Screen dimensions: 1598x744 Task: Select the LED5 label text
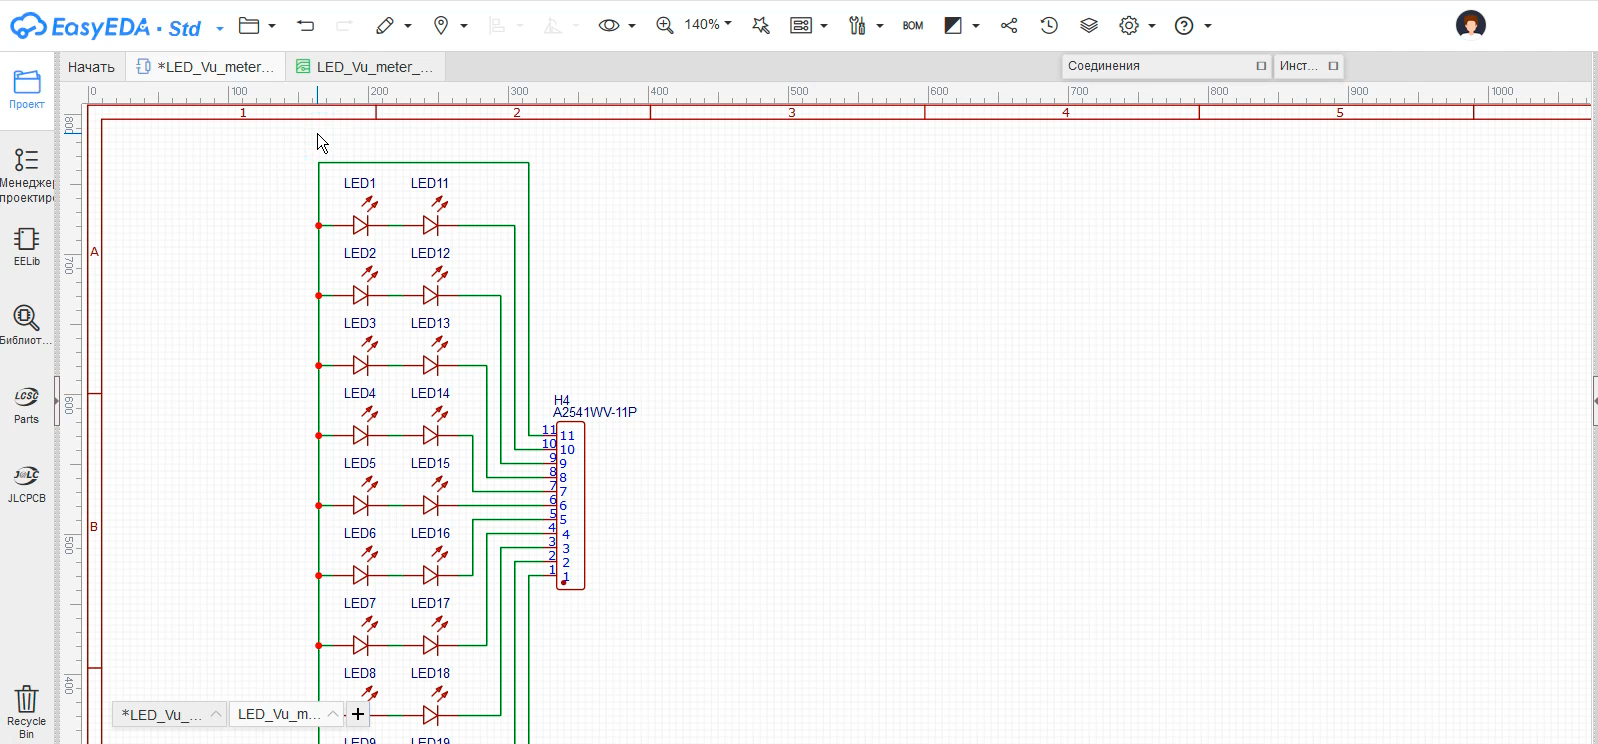[360, 463]
